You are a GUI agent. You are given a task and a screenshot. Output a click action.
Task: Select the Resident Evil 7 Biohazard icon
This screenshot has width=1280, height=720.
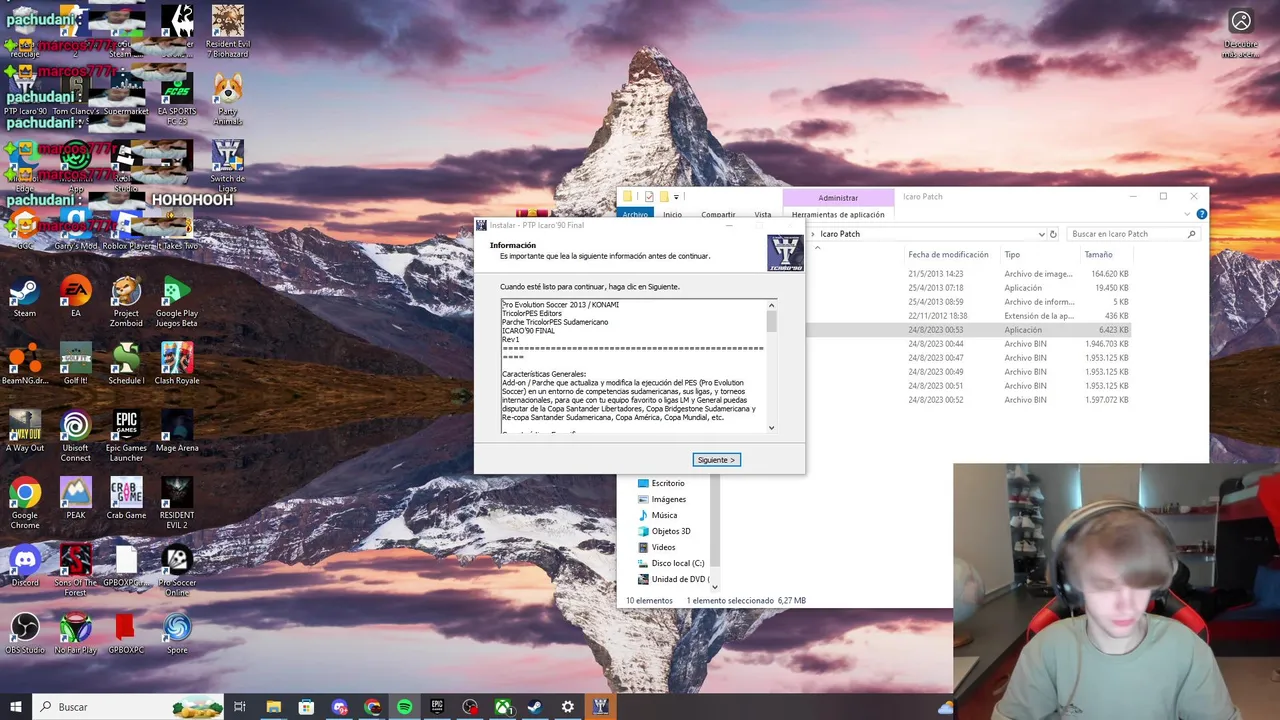pyautogui.click(x=228, y=31)
